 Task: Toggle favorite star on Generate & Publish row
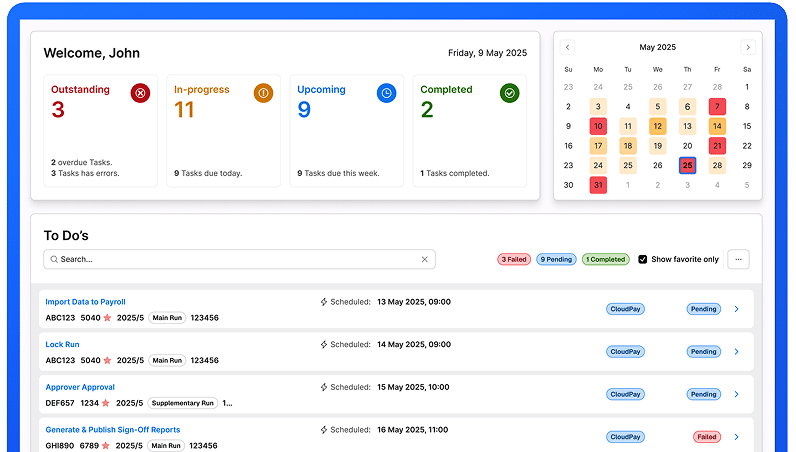click(x=106, y=446)
